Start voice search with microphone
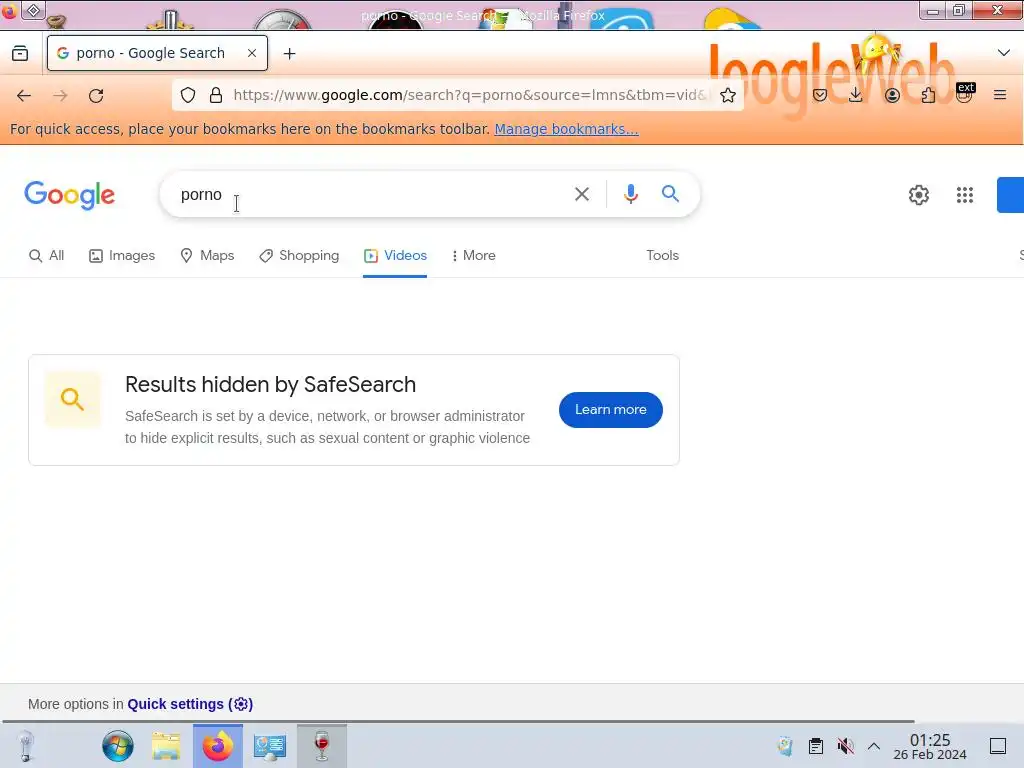This screenshot has width=1024, height=768. coord(630,194)
